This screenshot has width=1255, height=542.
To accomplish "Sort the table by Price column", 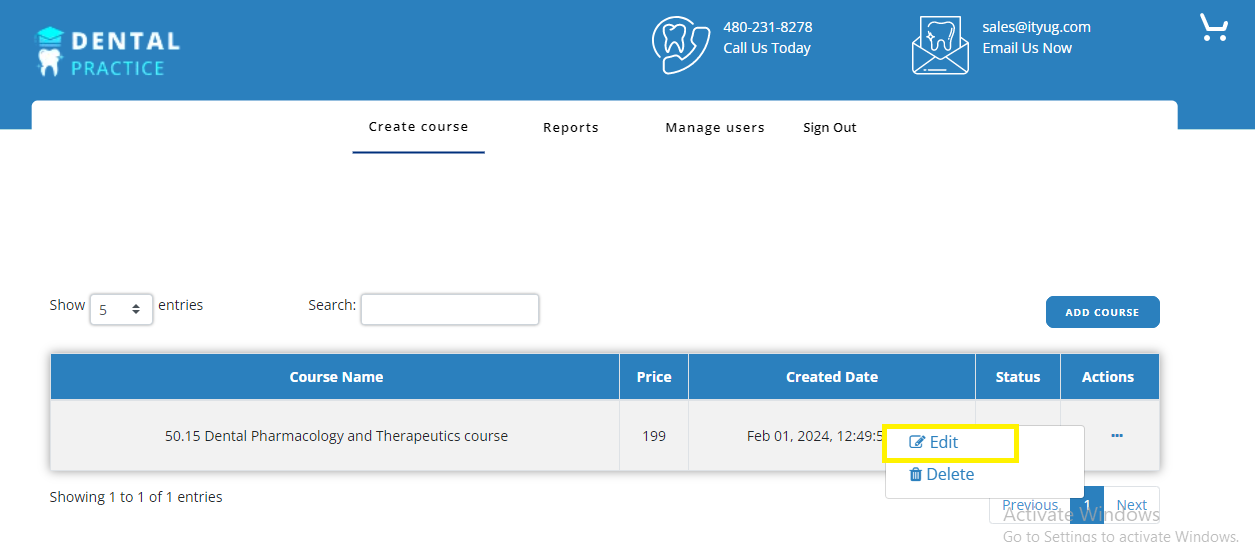I will (x=654, y=377).
